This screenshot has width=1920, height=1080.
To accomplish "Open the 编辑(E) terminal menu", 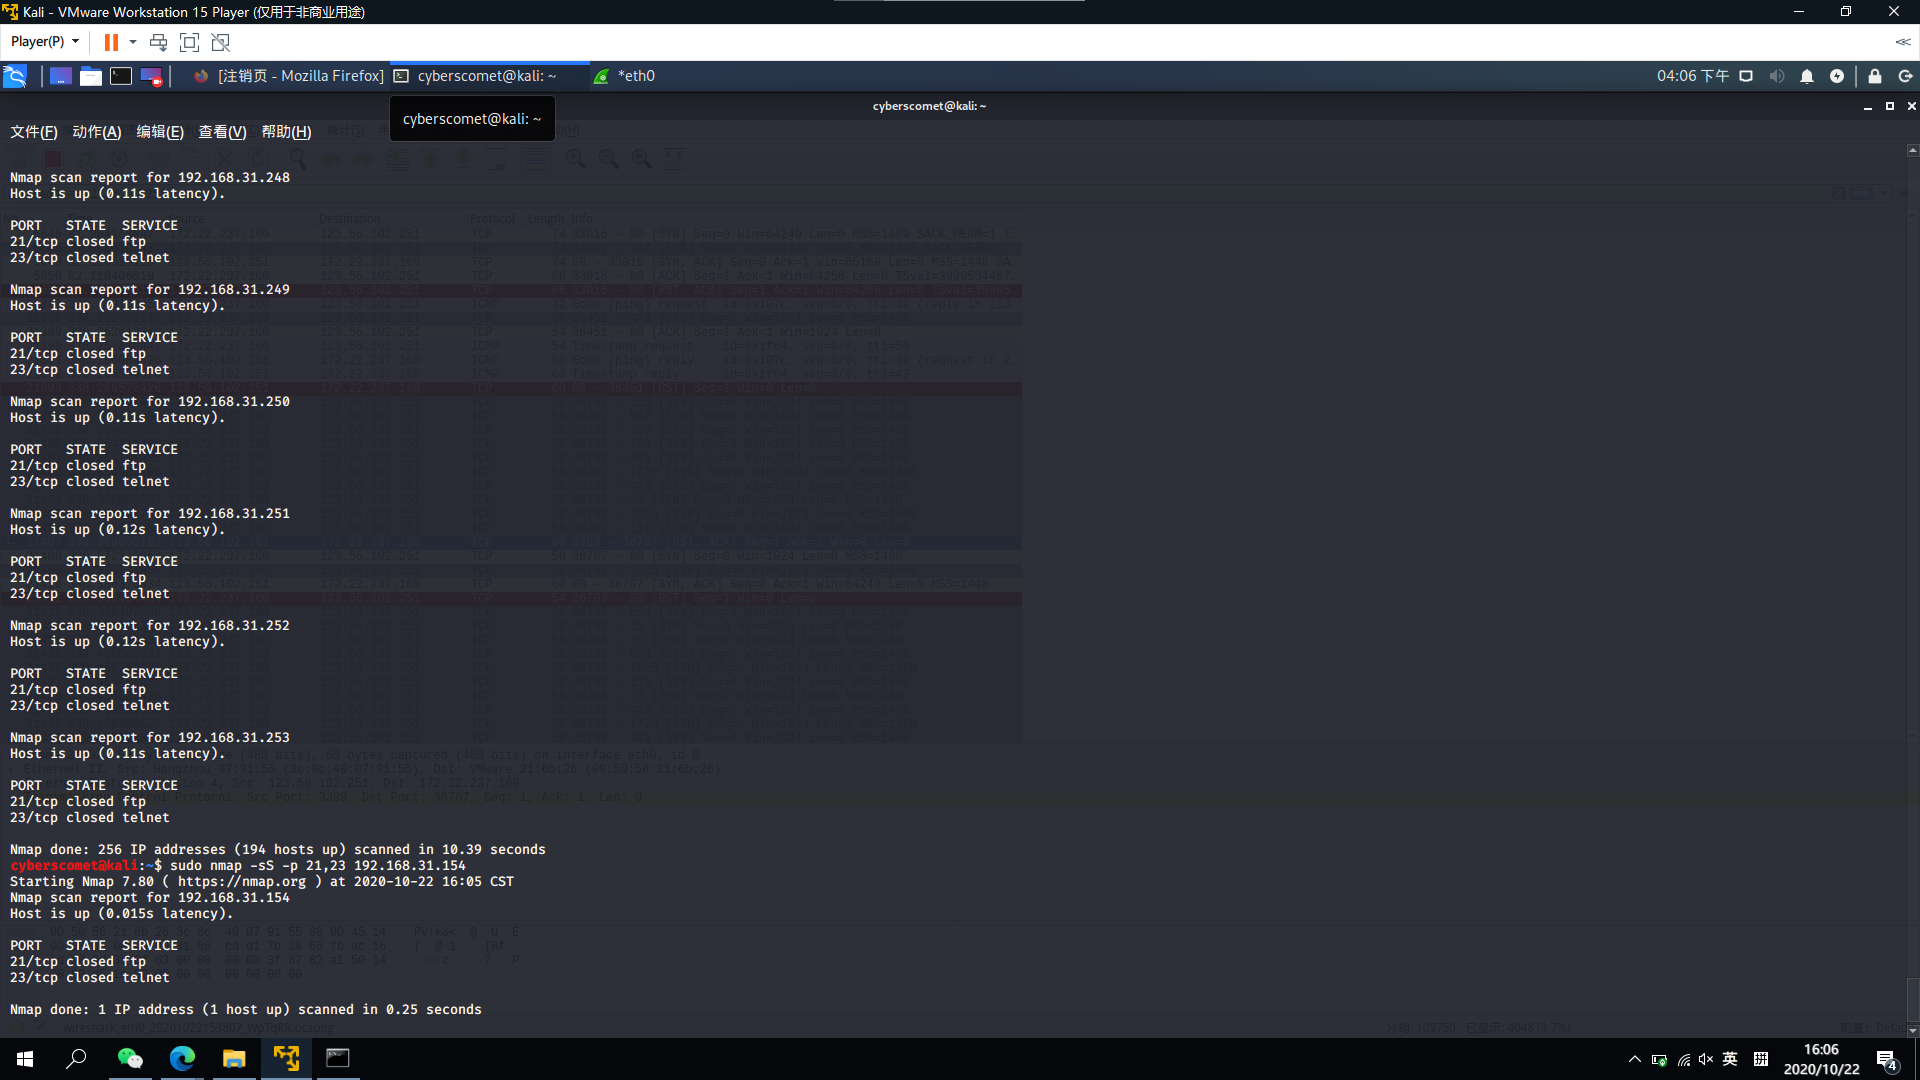I will [160, 132].
